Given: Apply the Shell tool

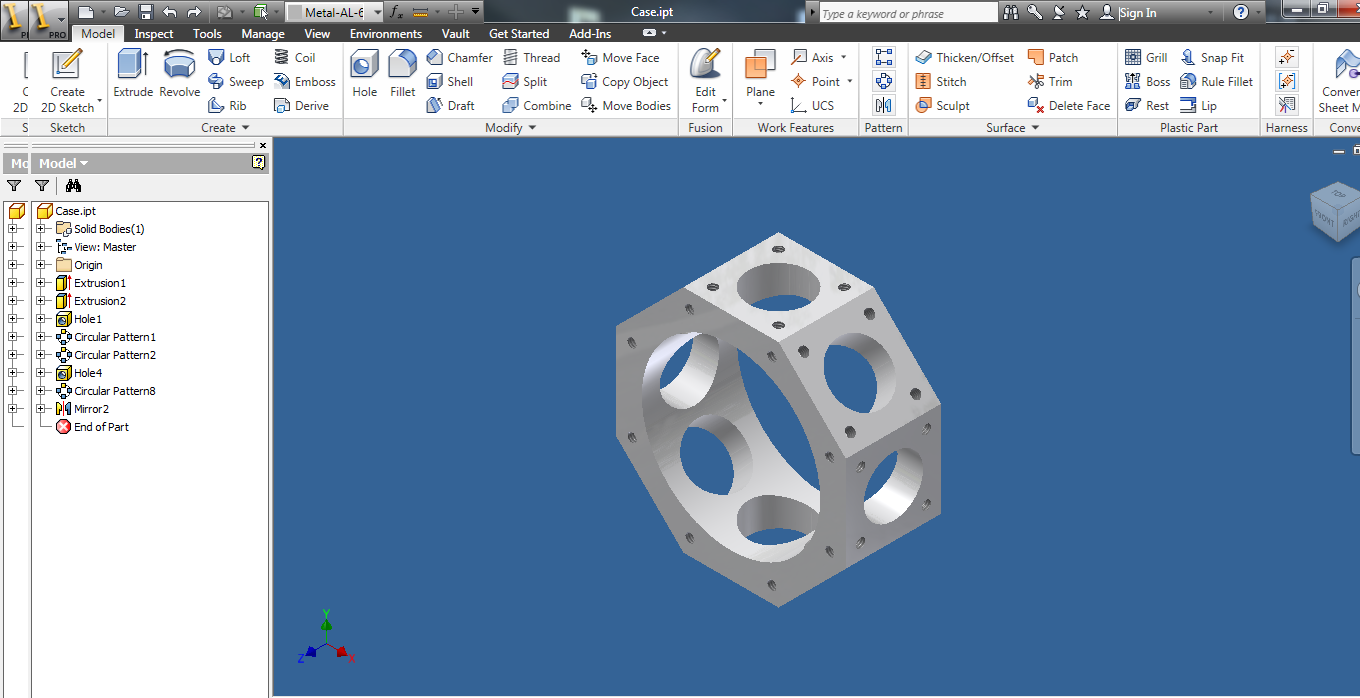Looking at the screenshot, I should 449,82.
